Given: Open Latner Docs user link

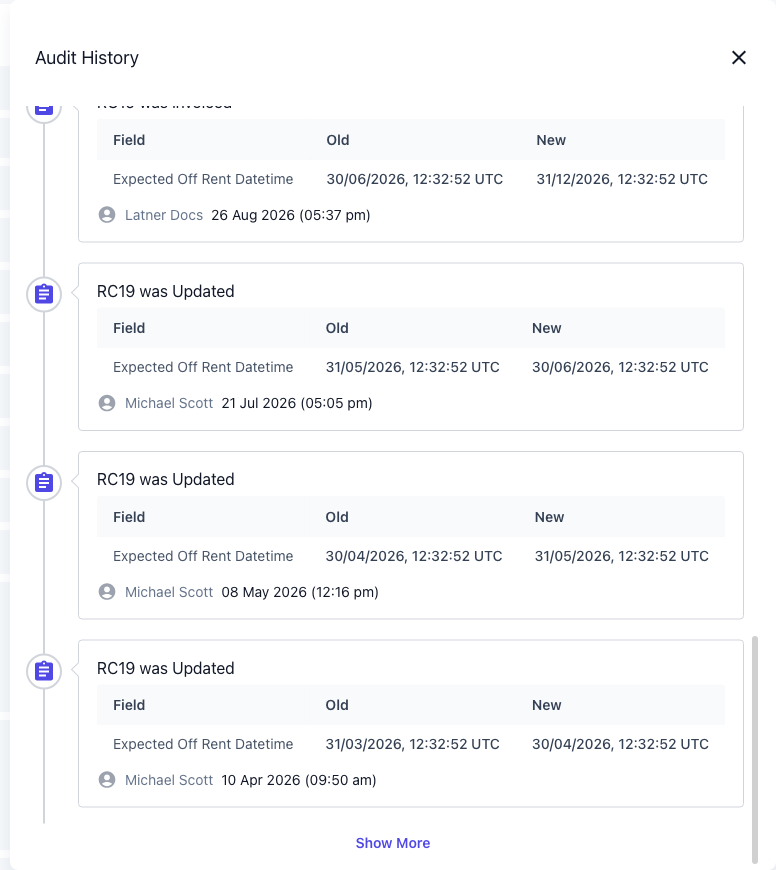Looking at the screenshot, I should (x=164, y=215).
